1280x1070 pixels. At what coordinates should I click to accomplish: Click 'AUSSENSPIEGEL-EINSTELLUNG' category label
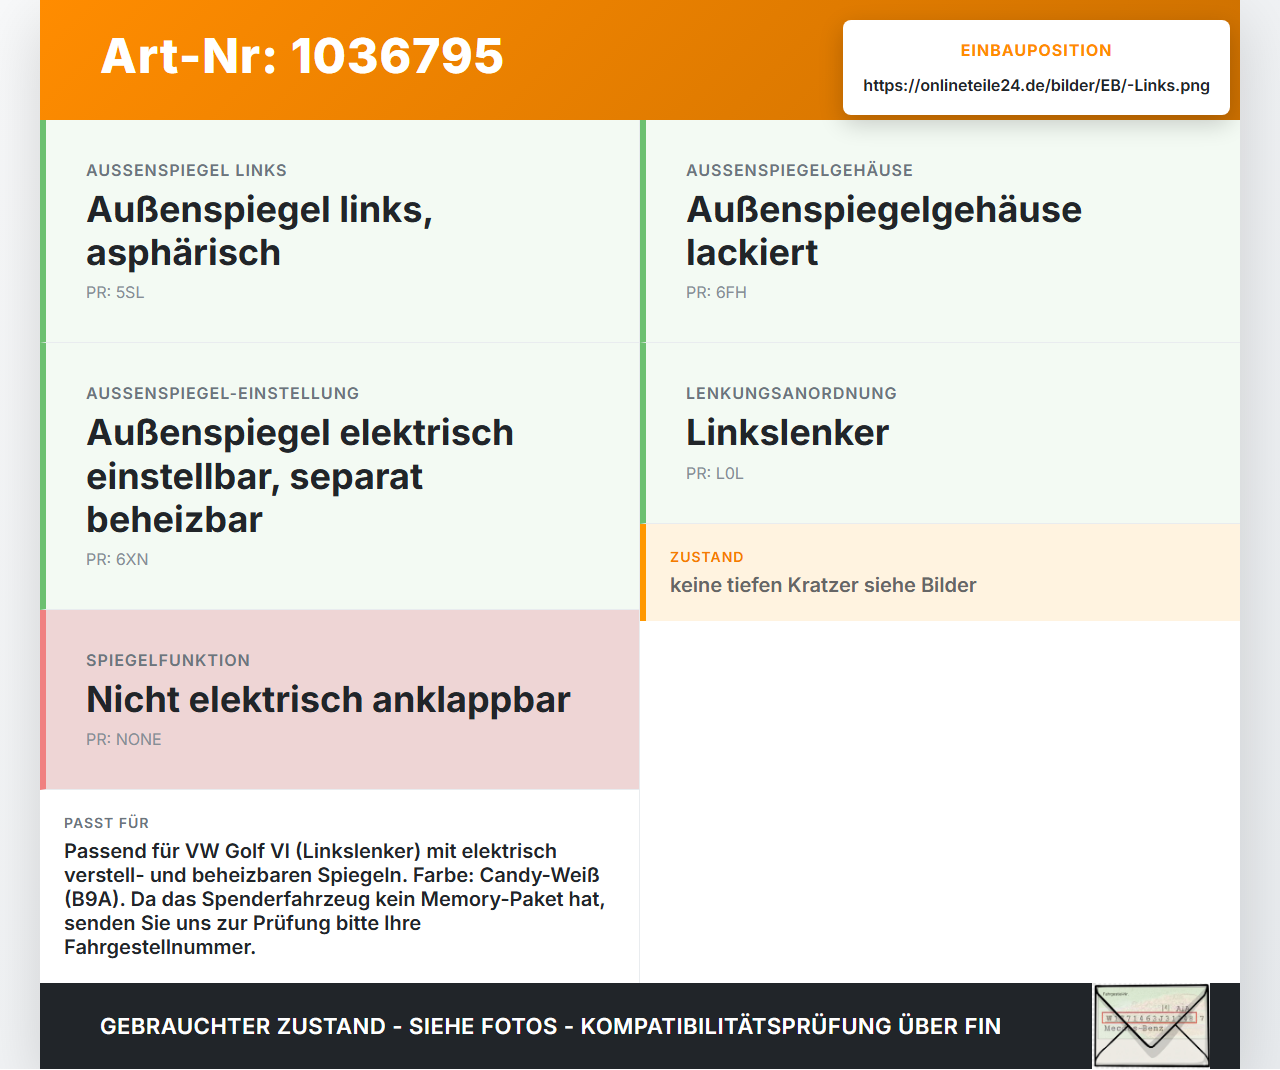coord(222,393)
